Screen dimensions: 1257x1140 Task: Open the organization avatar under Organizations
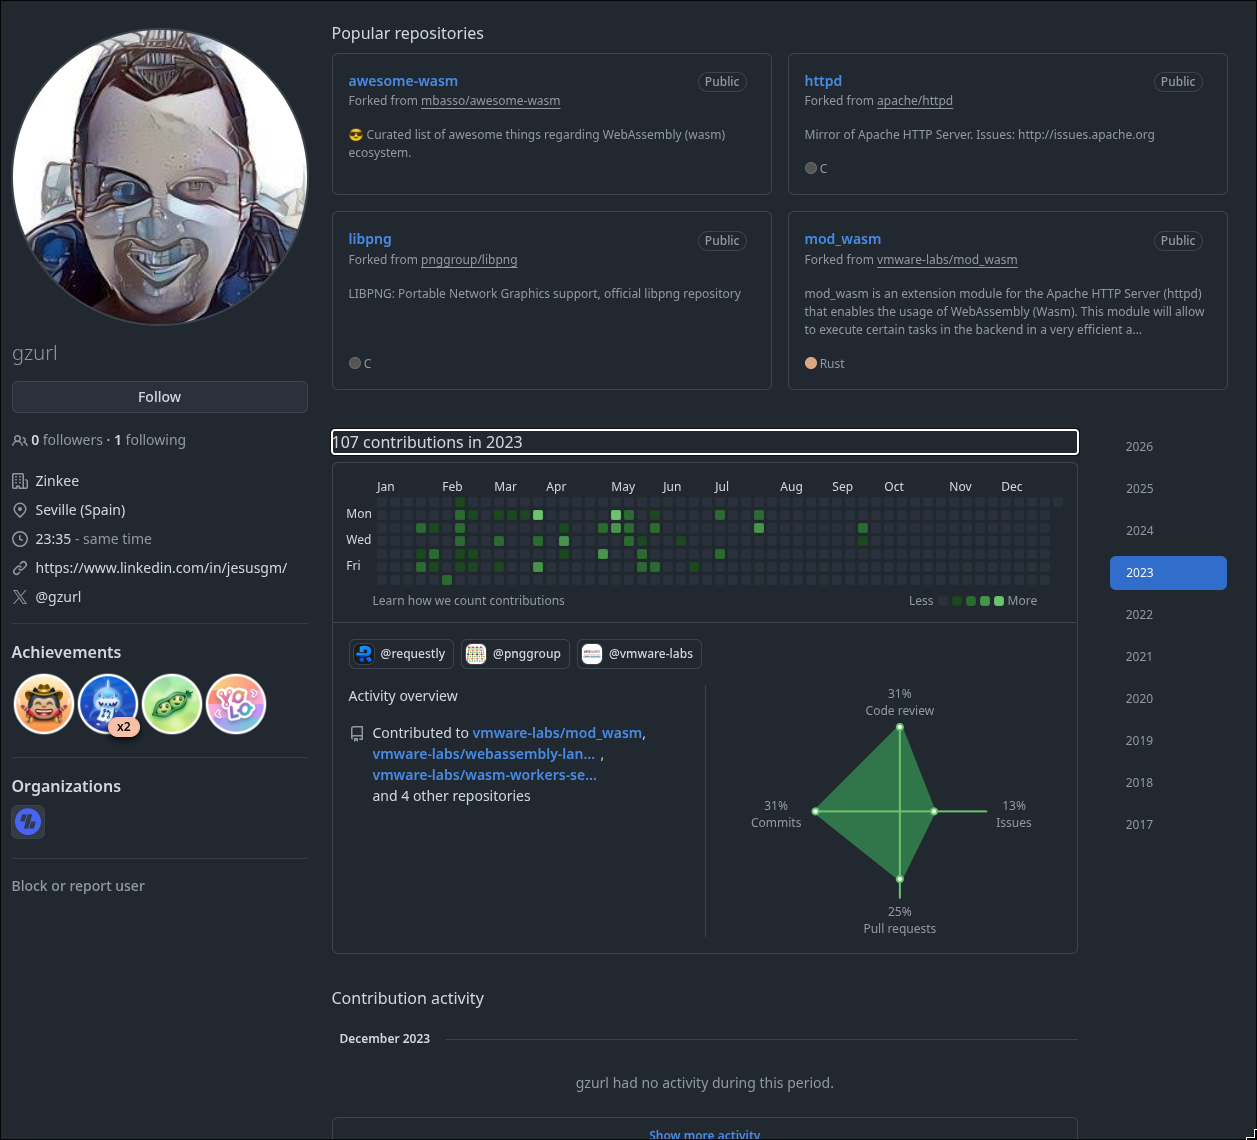tap(28, 822)
